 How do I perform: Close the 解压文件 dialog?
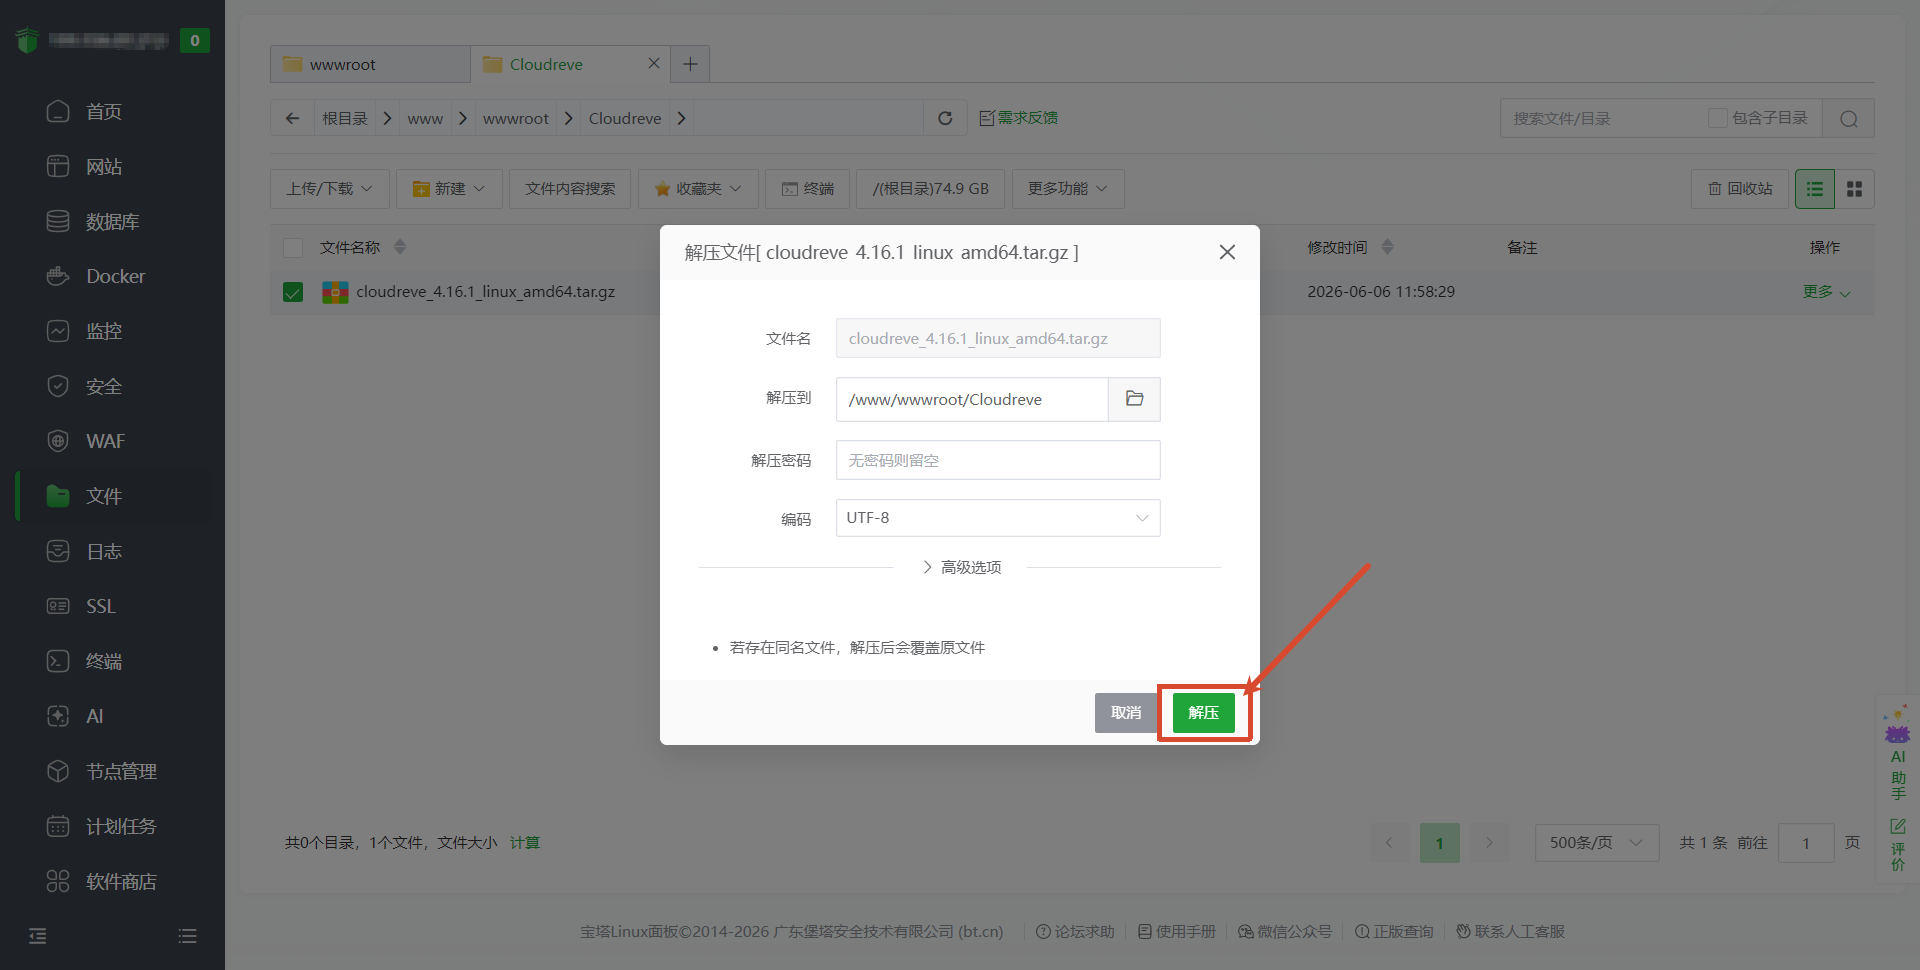tap(1227, 252)
